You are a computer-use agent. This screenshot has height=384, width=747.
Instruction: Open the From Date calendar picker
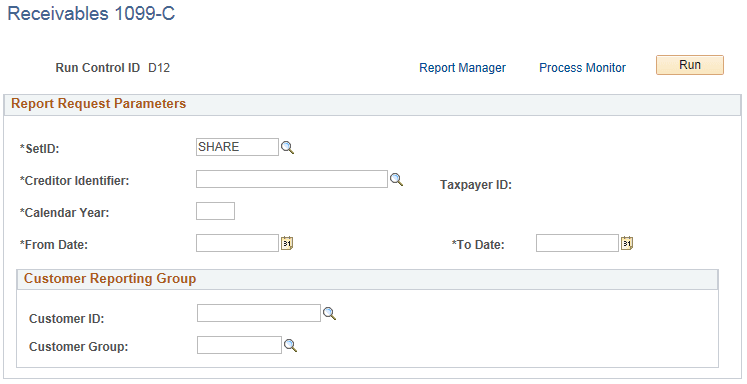click(x=287, y=243)
